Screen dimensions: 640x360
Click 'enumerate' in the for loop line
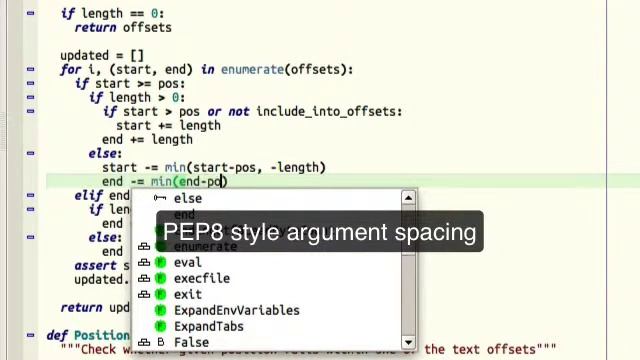[x=252, y=69]
